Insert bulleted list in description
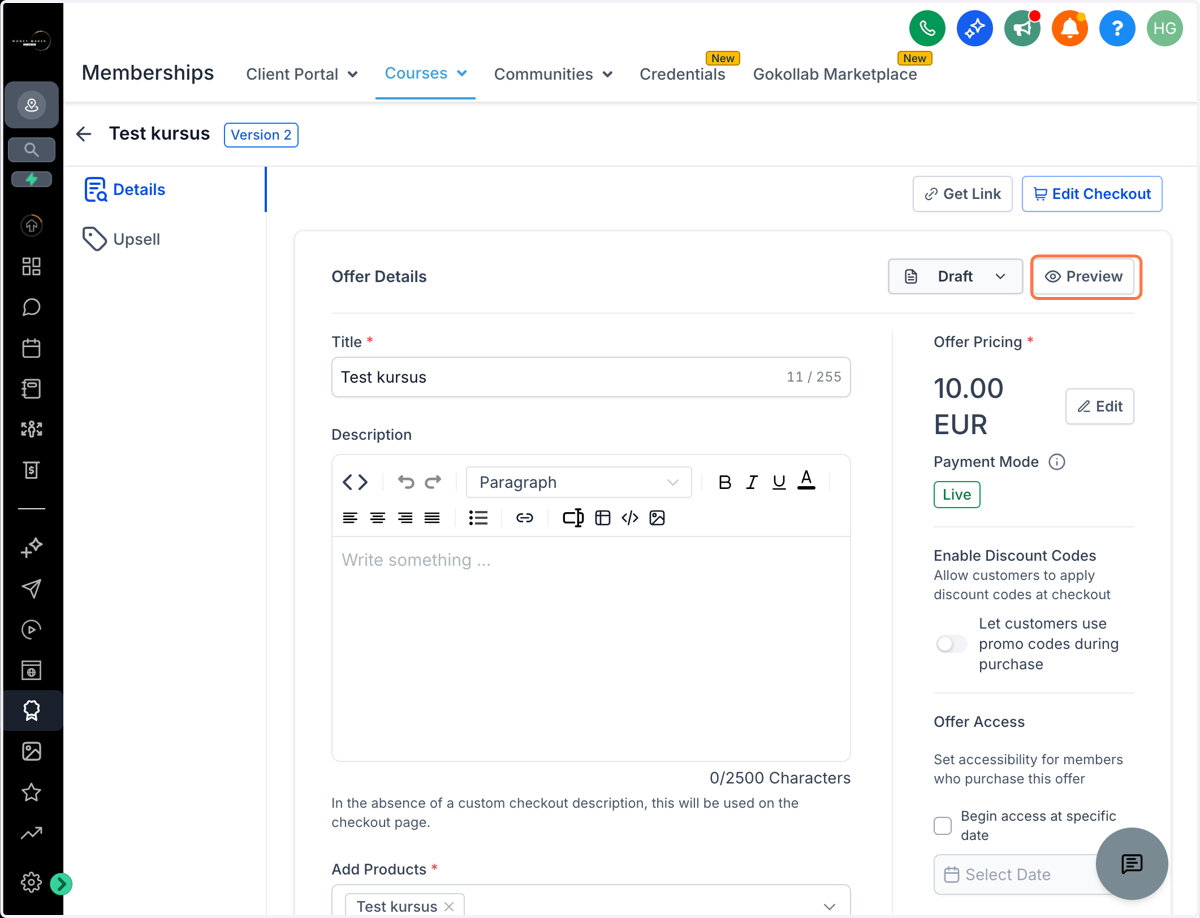The image size is (1200, 918). pos(478,518)
